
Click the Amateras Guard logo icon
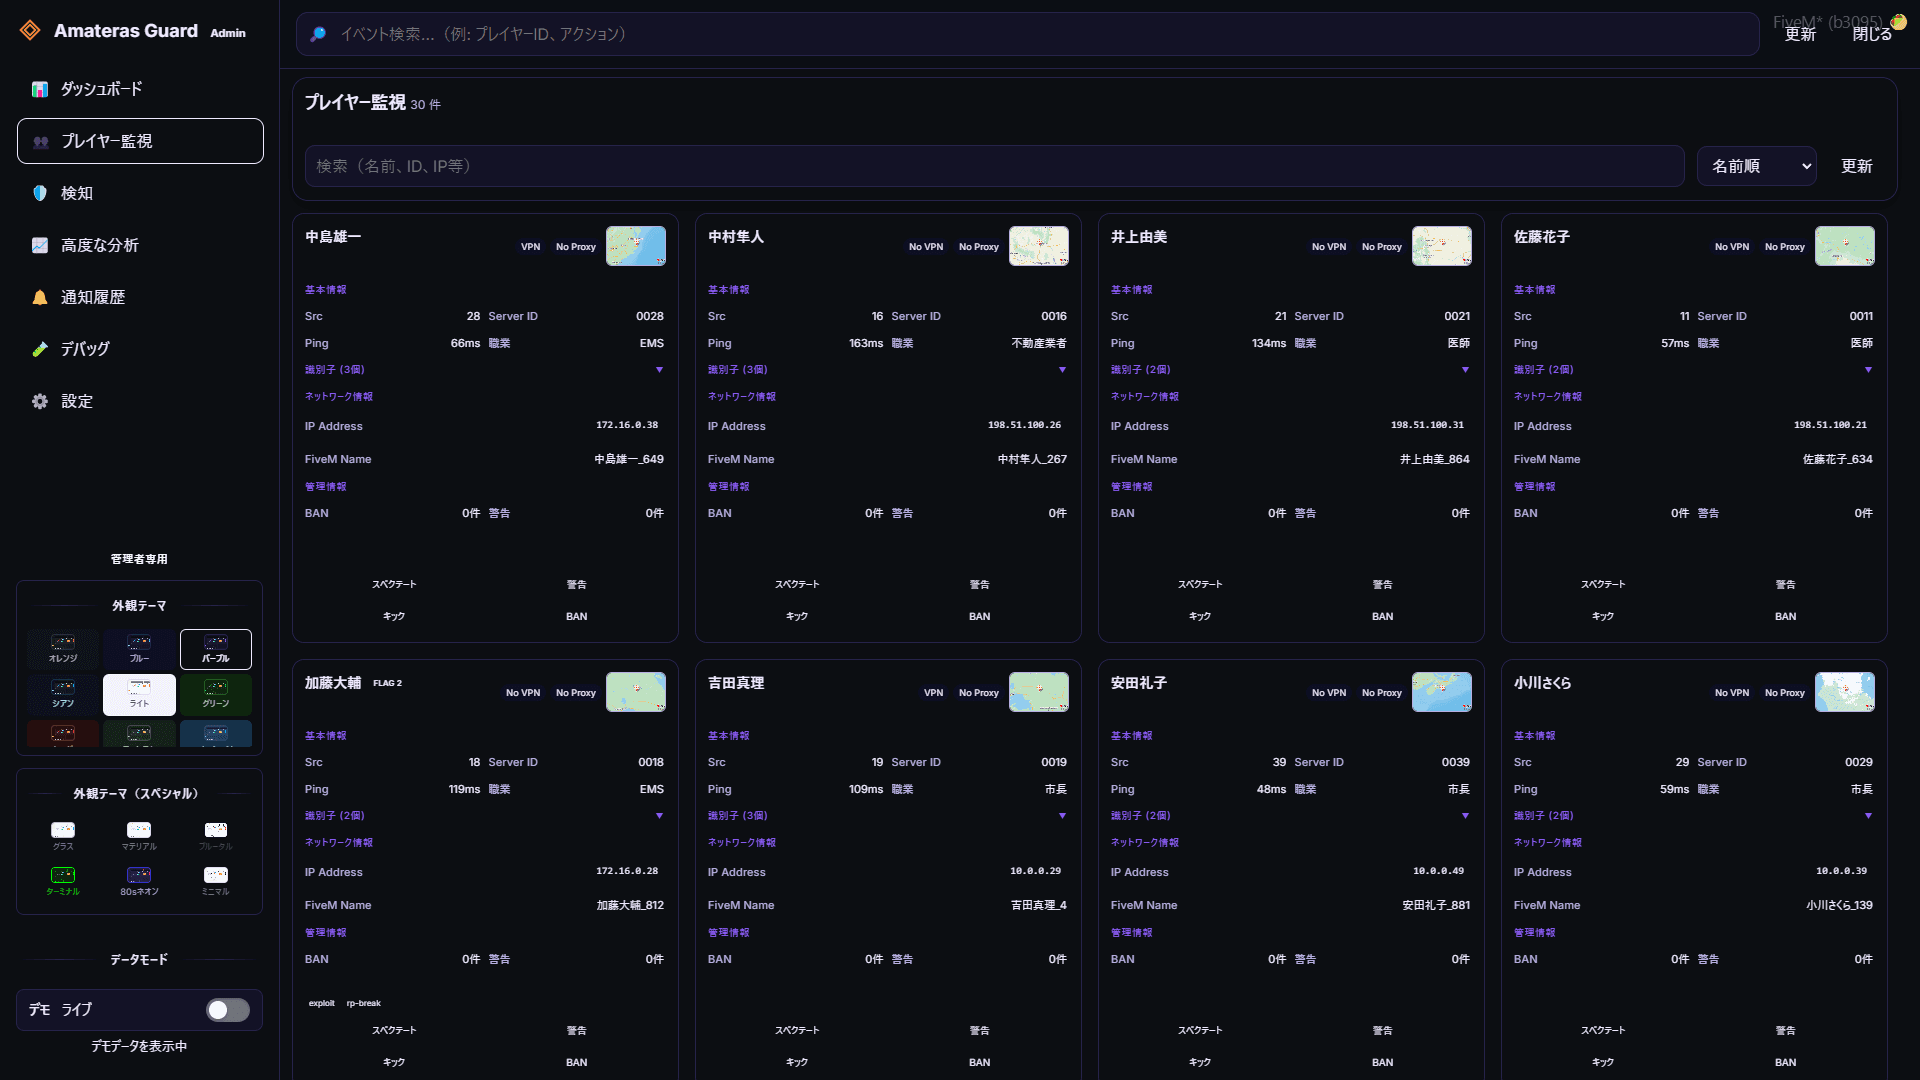pos(30,31)
